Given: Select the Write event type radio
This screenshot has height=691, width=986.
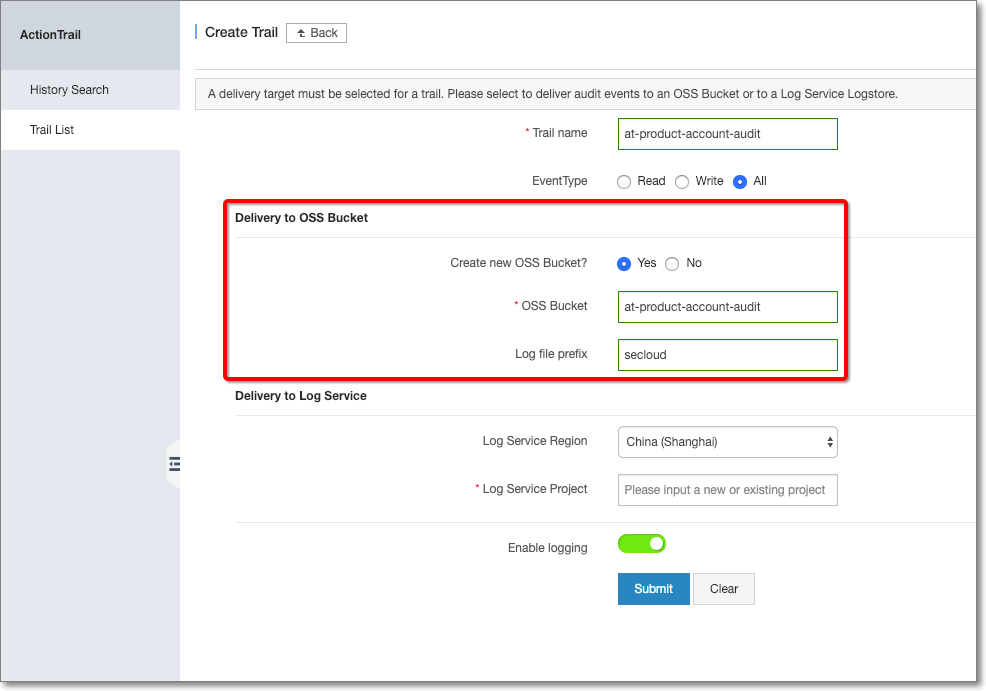Looking at the screenshot, I should [x=682, y=182].
